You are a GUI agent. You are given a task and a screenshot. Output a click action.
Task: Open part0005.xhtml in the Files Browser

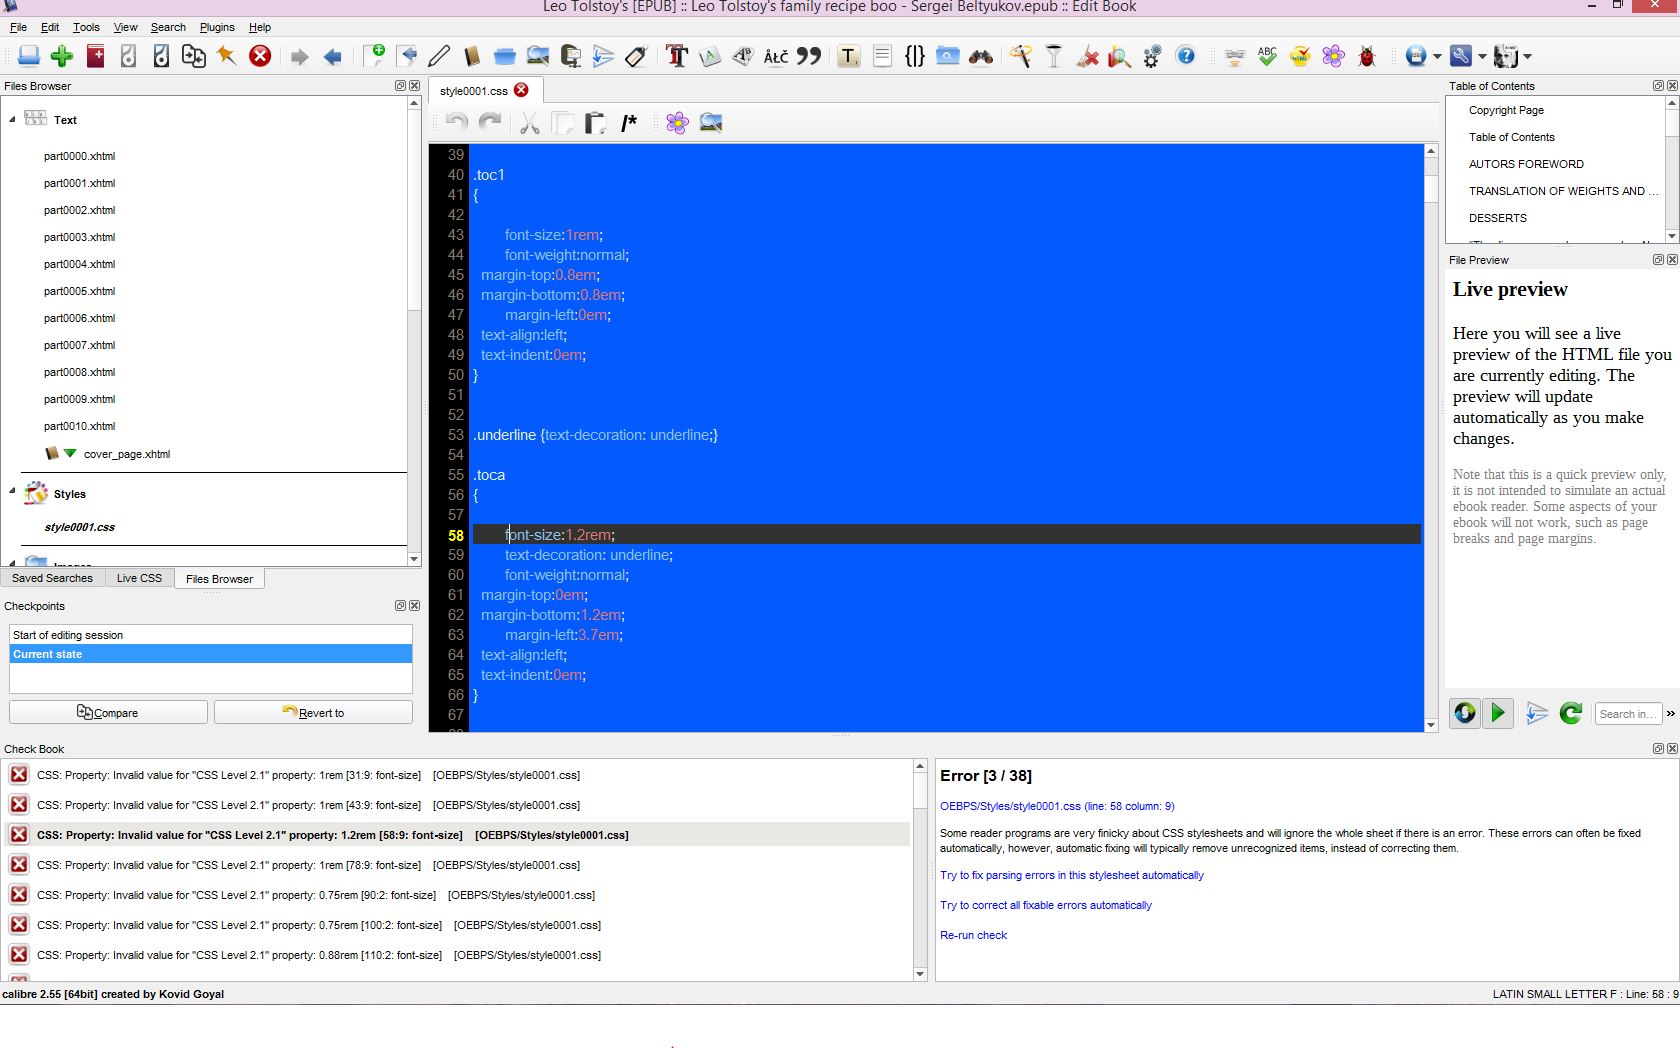tap(80, 291)
